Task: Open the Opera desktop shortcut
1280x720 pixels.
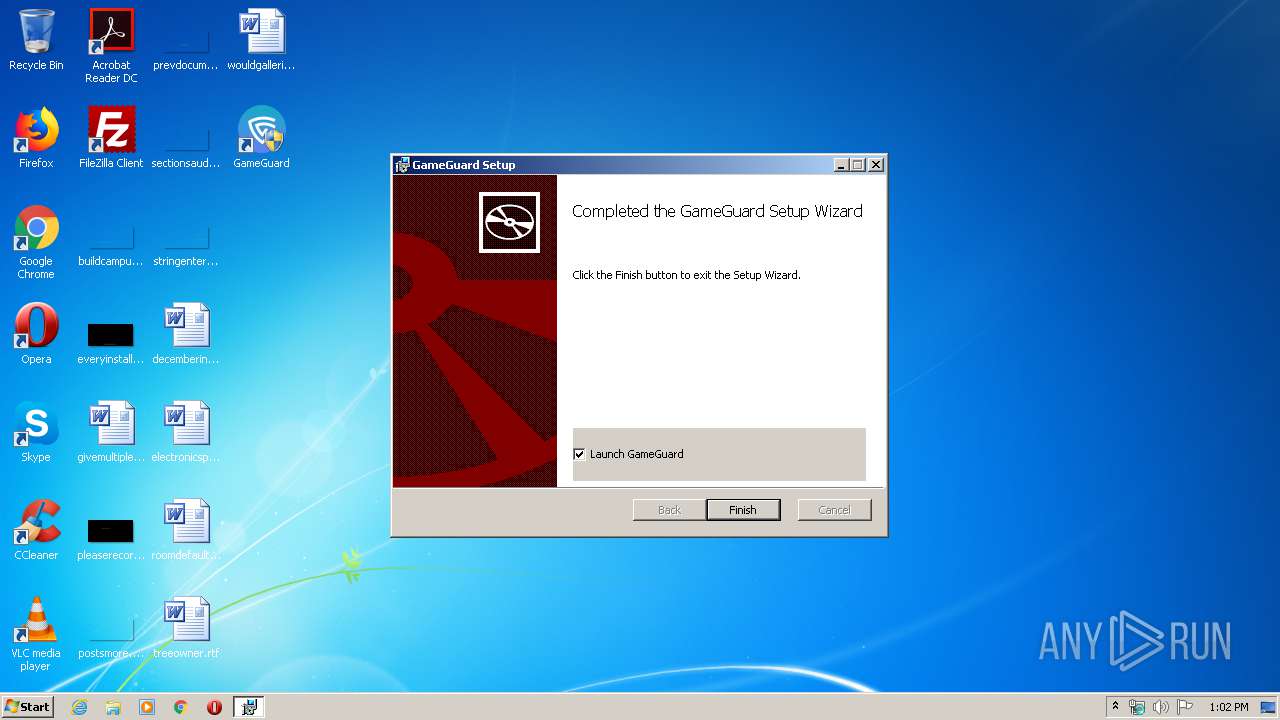Action: point(36,334)
